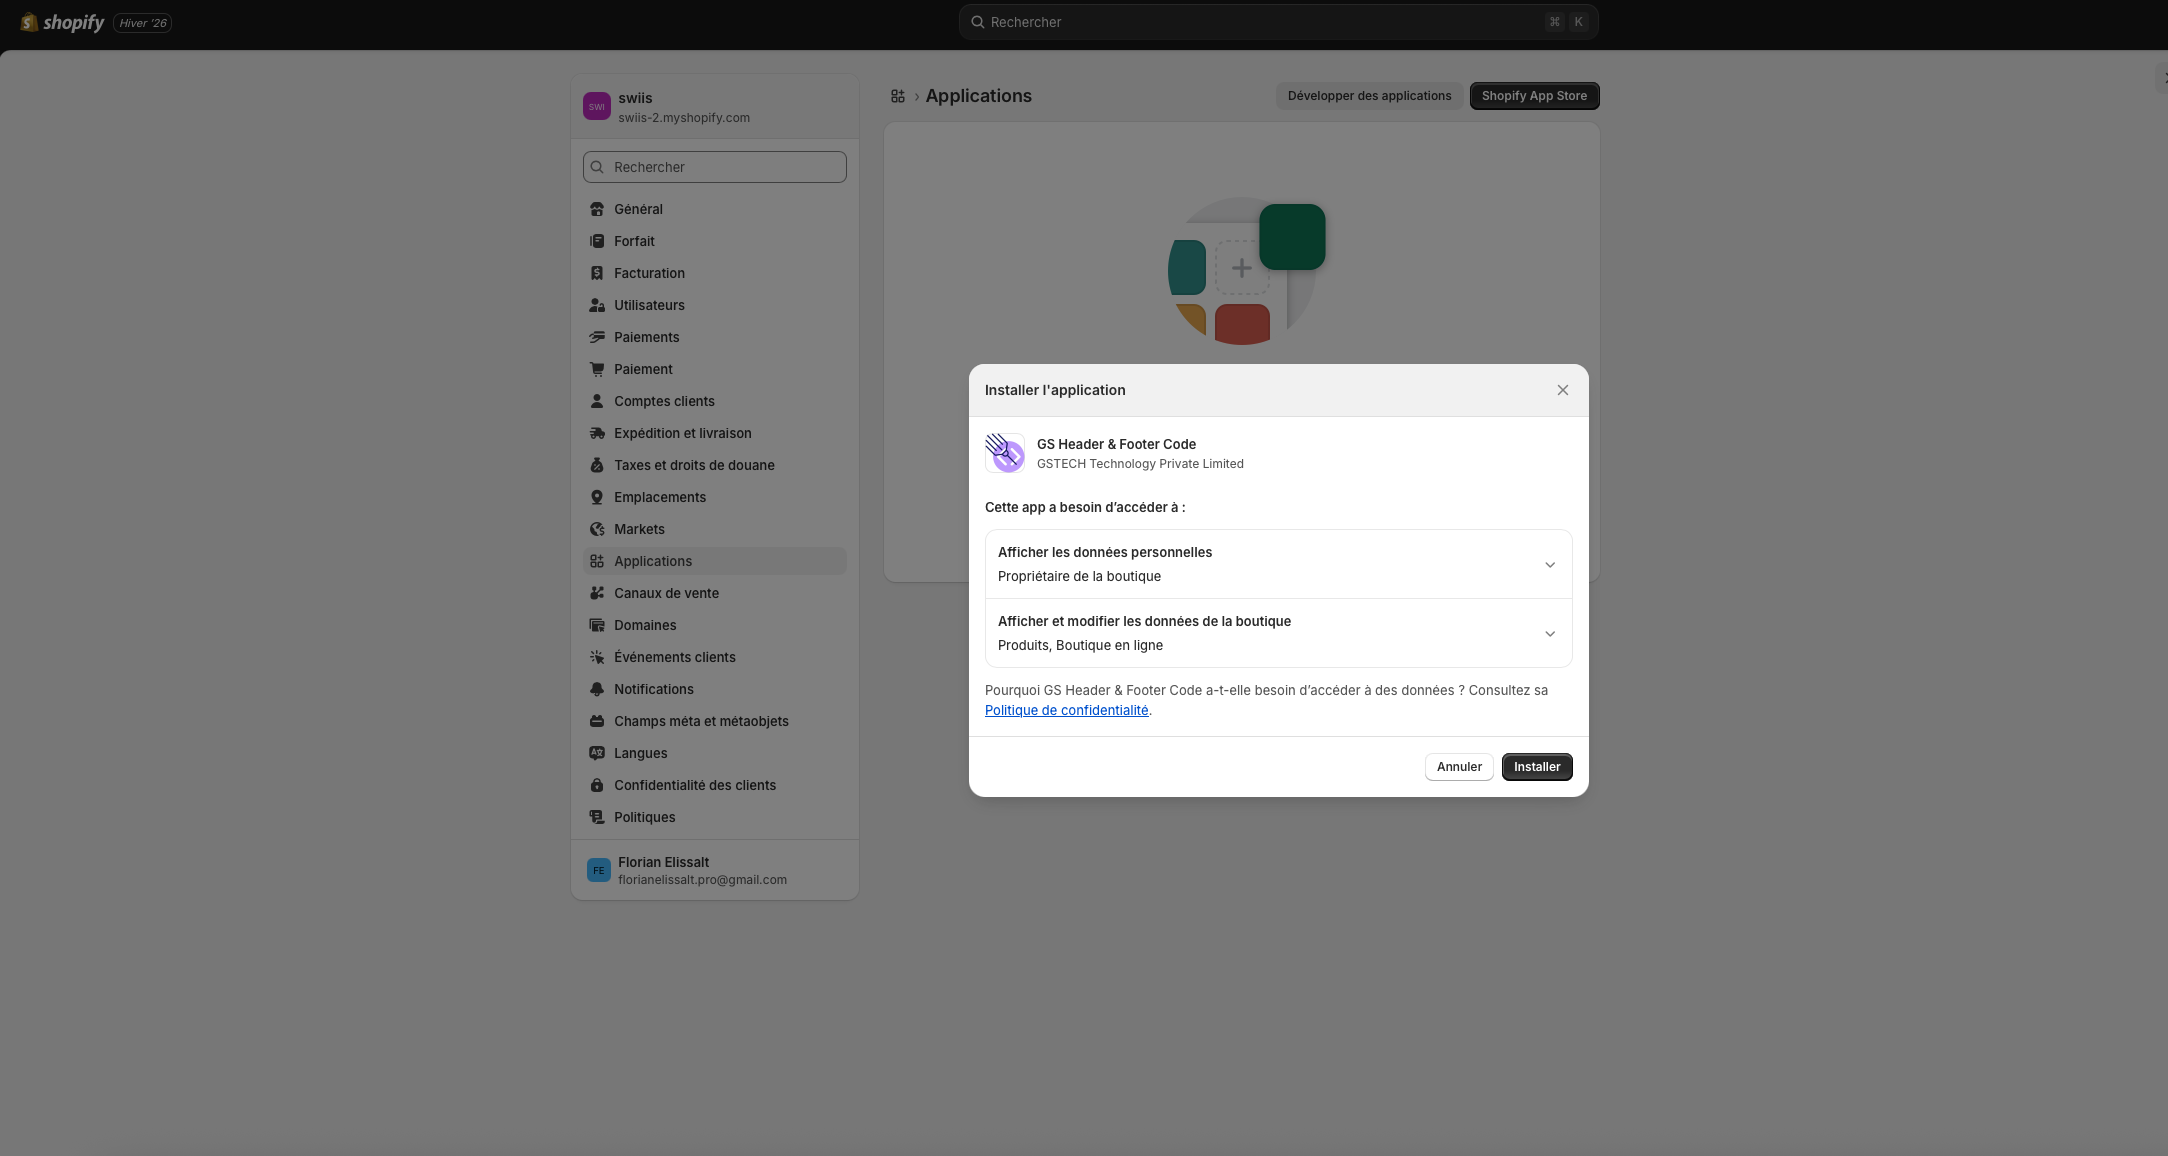
Task: Click the Annuler button
Action: pos(1459,767)
